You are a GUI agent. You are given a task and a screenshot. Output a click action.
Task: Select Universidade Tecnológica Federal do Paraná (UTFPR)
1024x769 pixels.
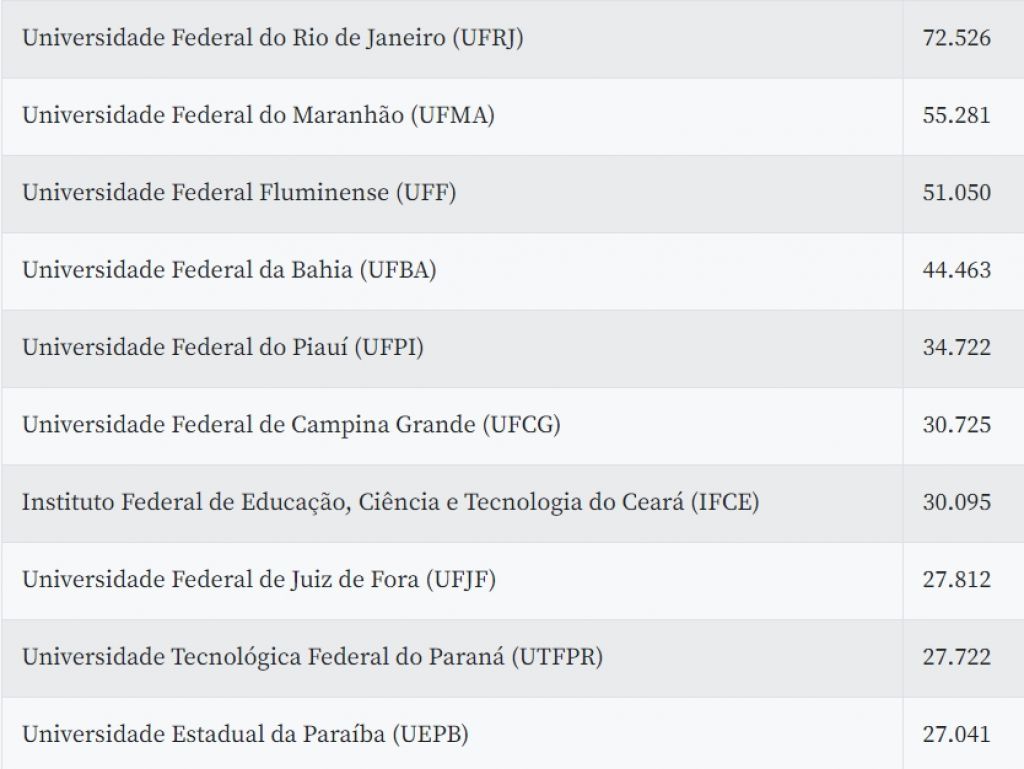click(x=312, y=657)
